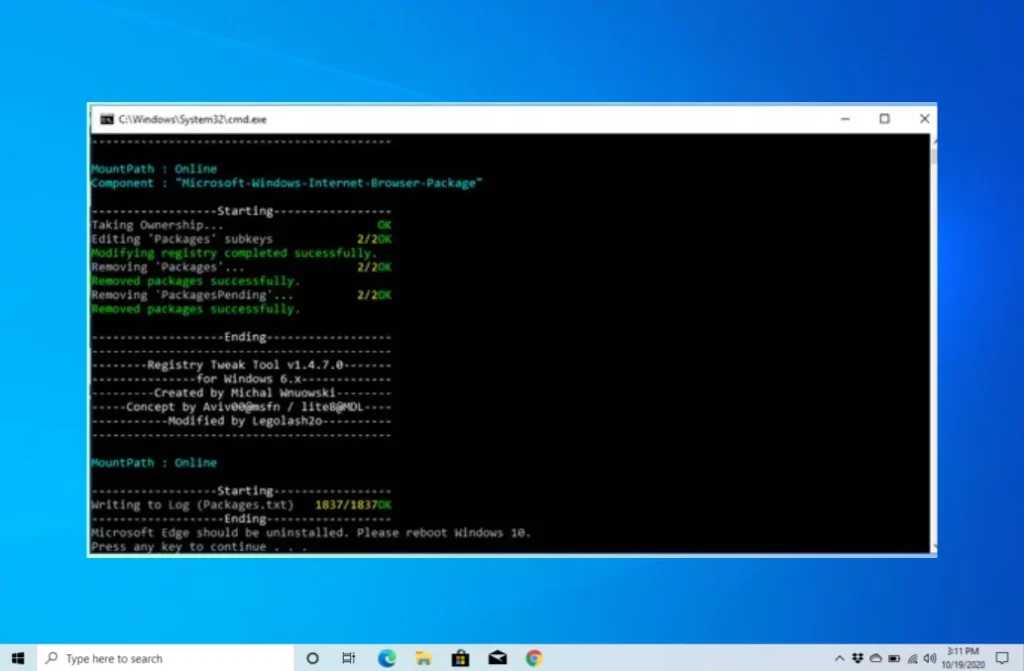Launch Microsoft Edge from the taskbar
The height and width of the screenshot is (671, 1024).
point(386,658)
